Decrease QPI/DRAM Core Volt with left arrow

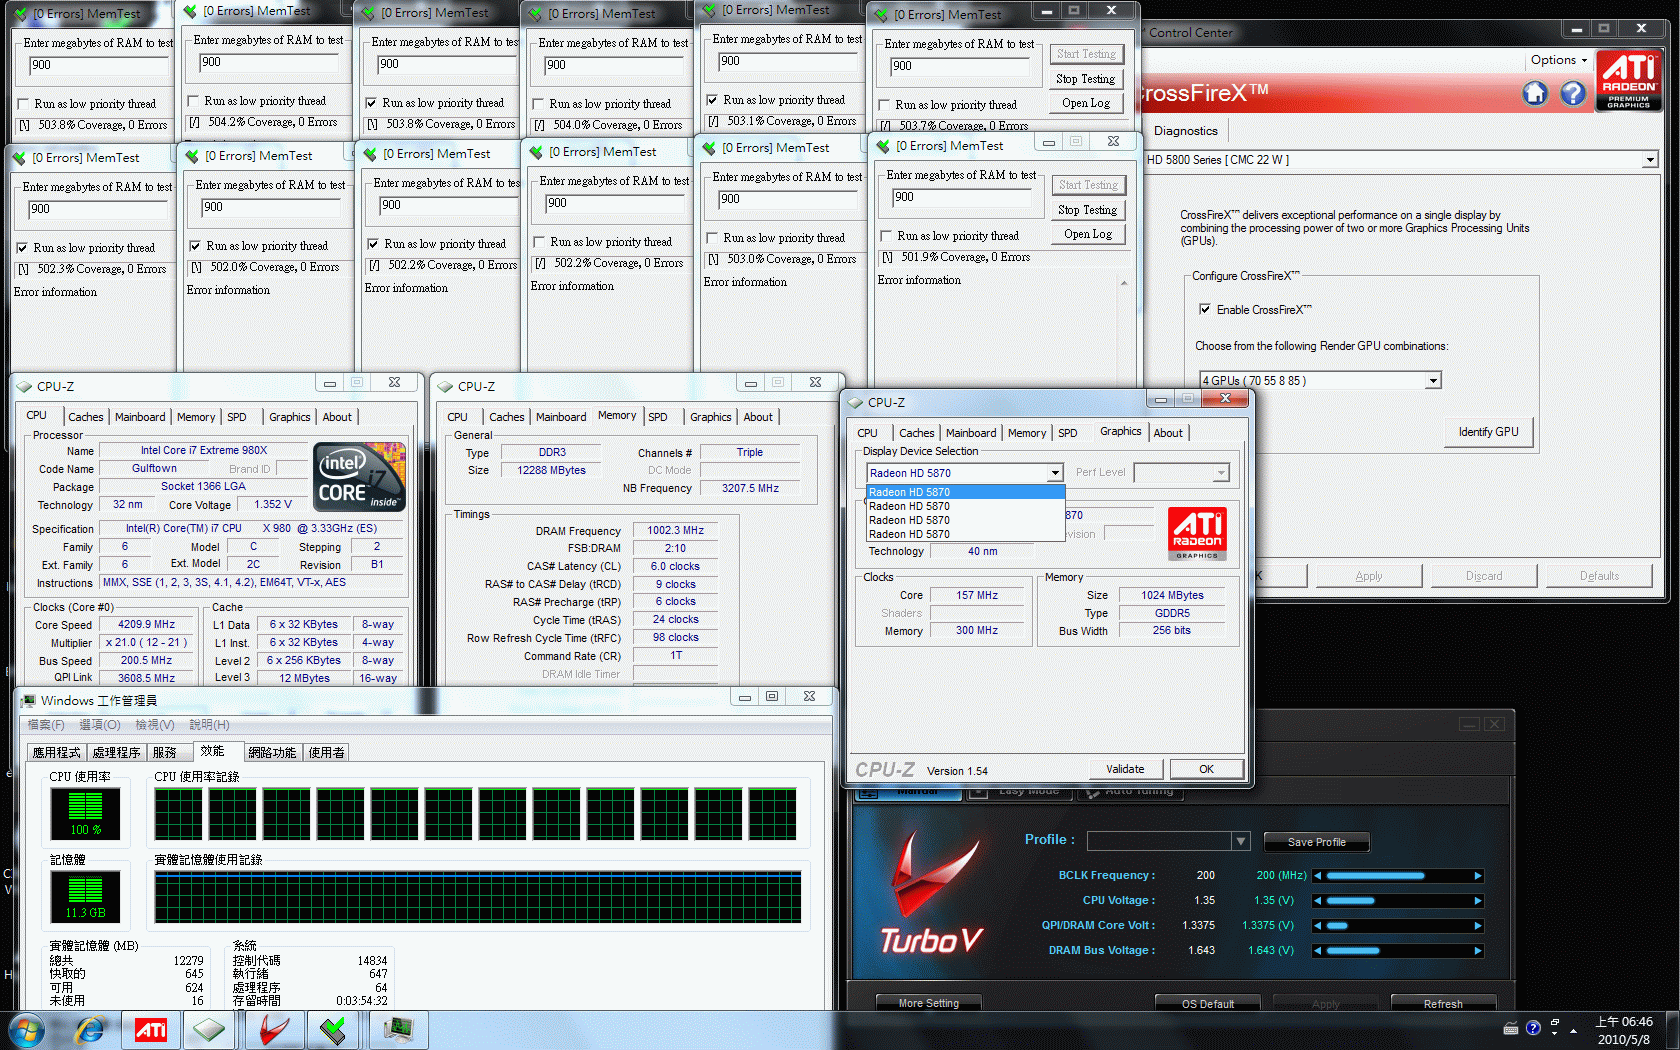click(1318, 926)
